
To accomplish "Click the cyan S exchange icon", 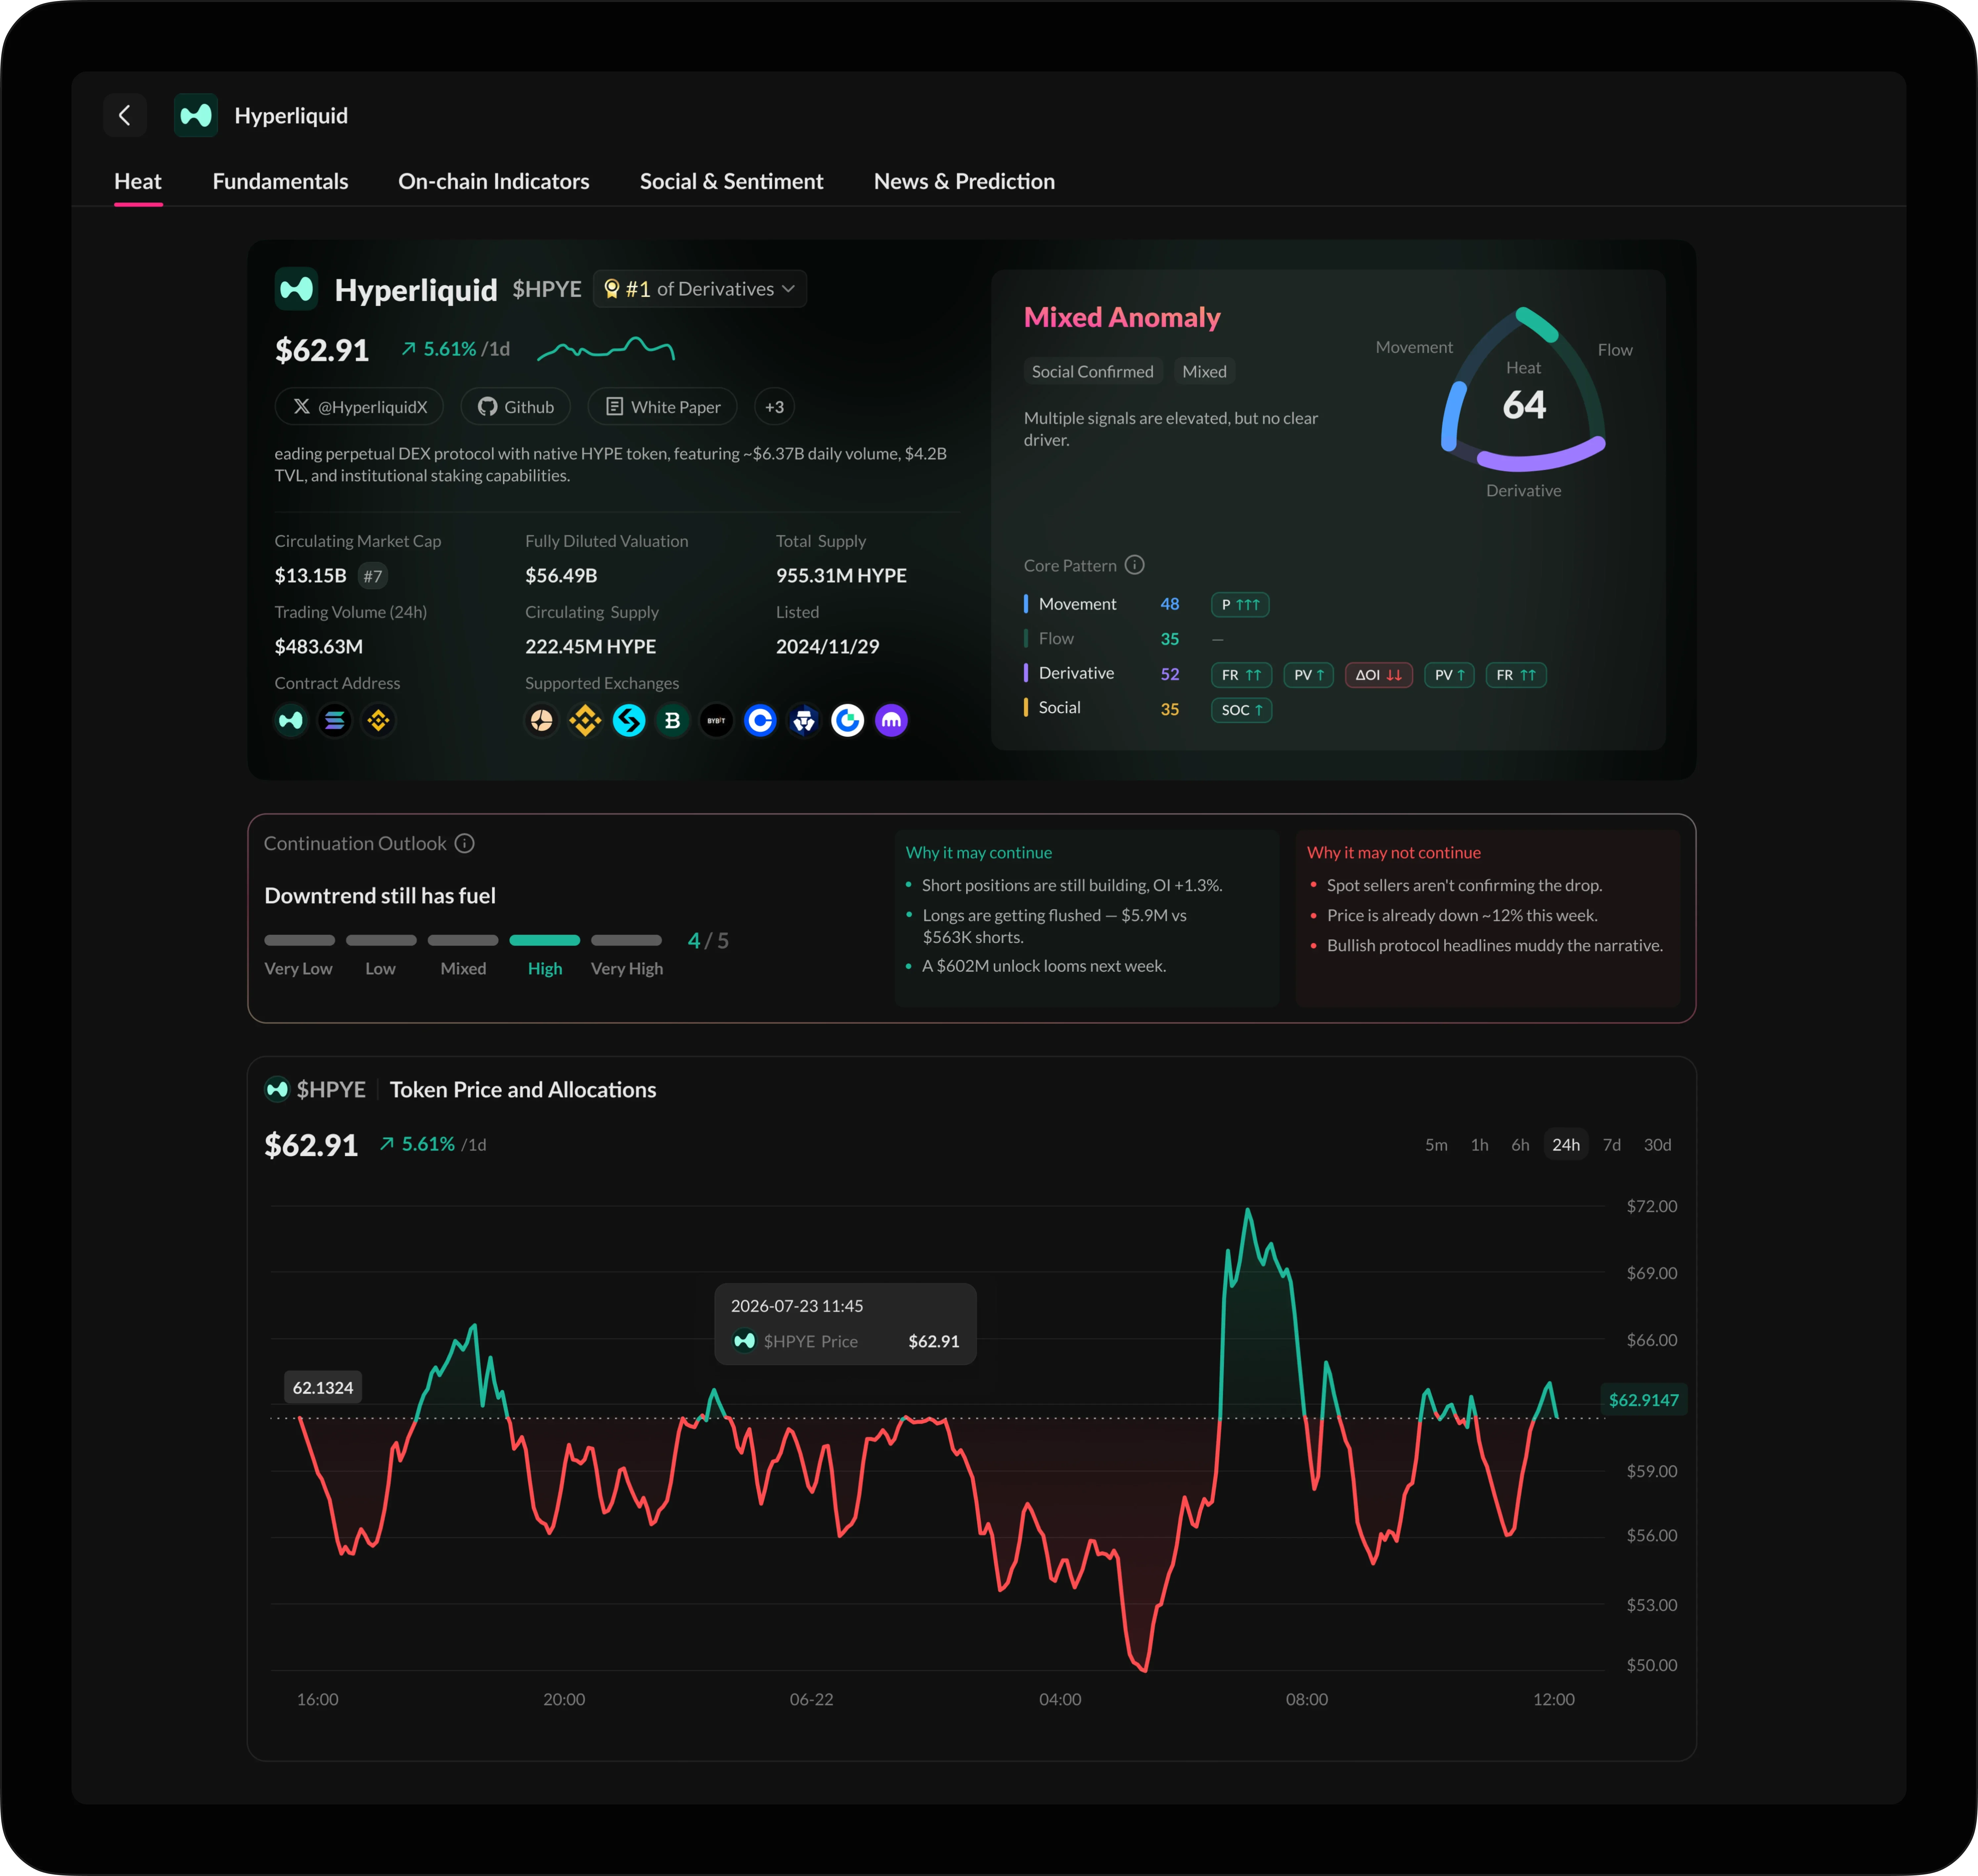I will click(x=629, y=720).
